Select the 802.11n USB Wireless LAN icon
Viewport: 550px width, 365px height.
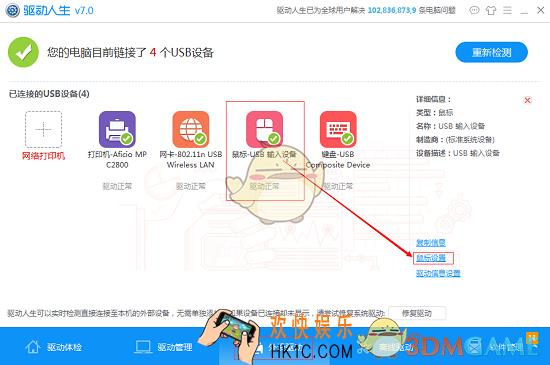point(191,129)
